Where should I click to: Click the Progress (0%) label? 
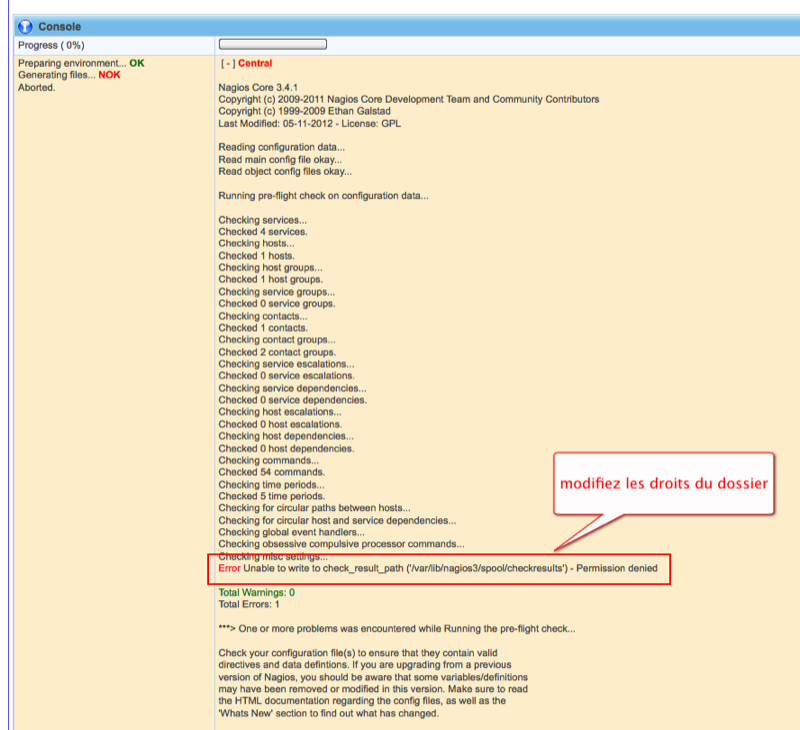[50, 45]
